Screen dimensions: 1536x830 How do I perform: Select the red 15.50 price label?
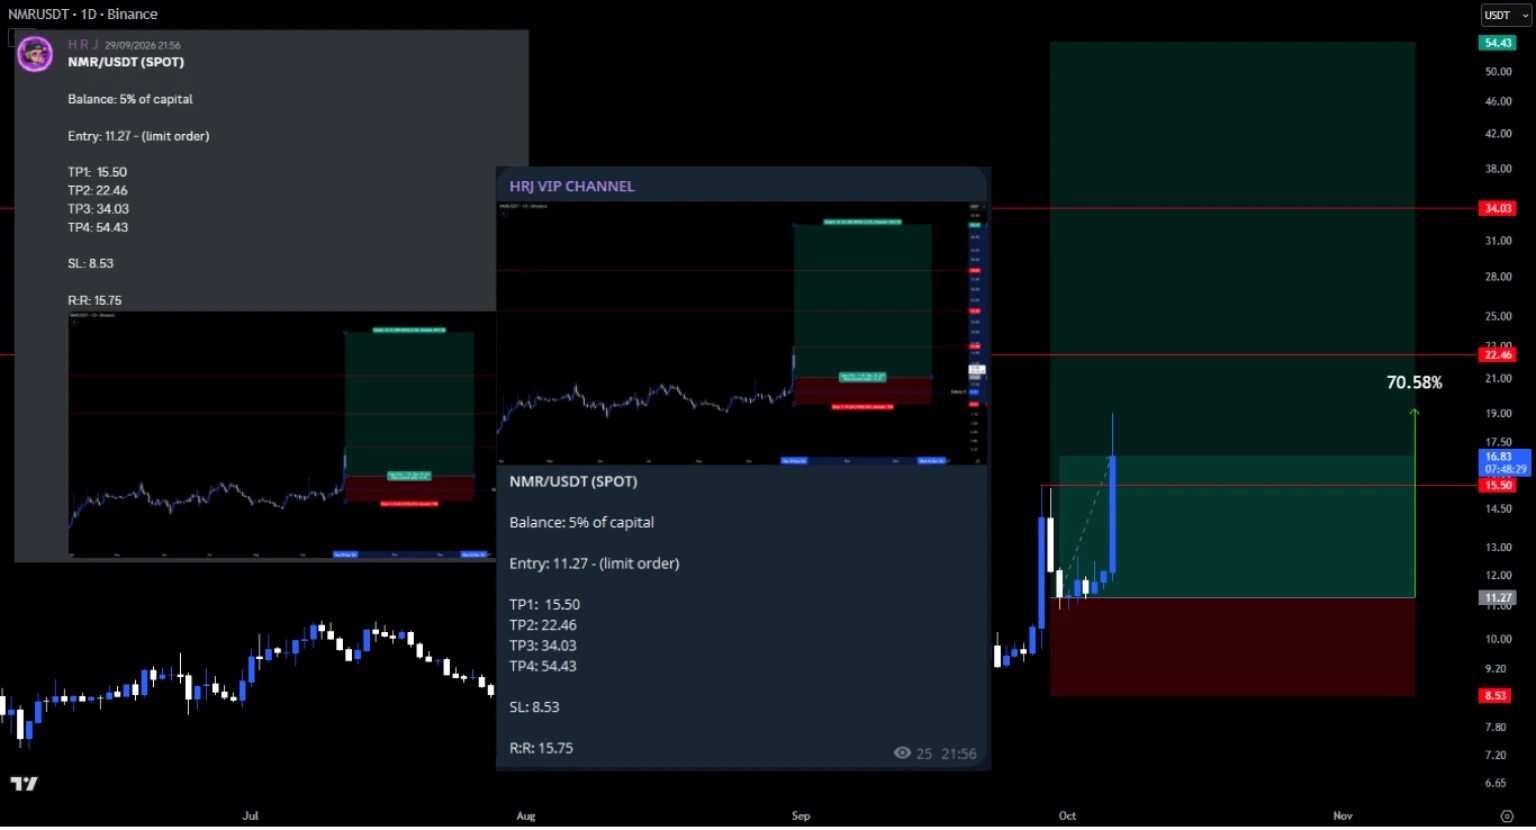(1498, 485)
